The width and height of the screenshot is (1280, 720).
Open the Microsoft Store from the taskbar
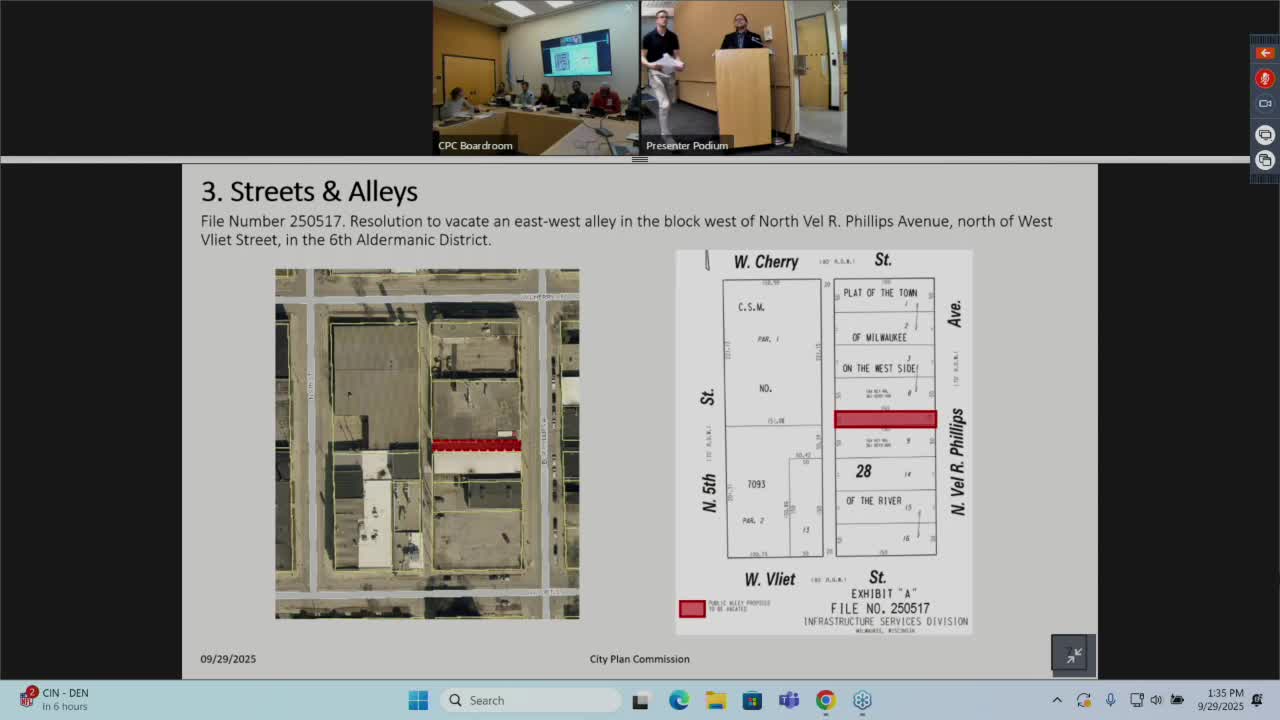[750, 700]
